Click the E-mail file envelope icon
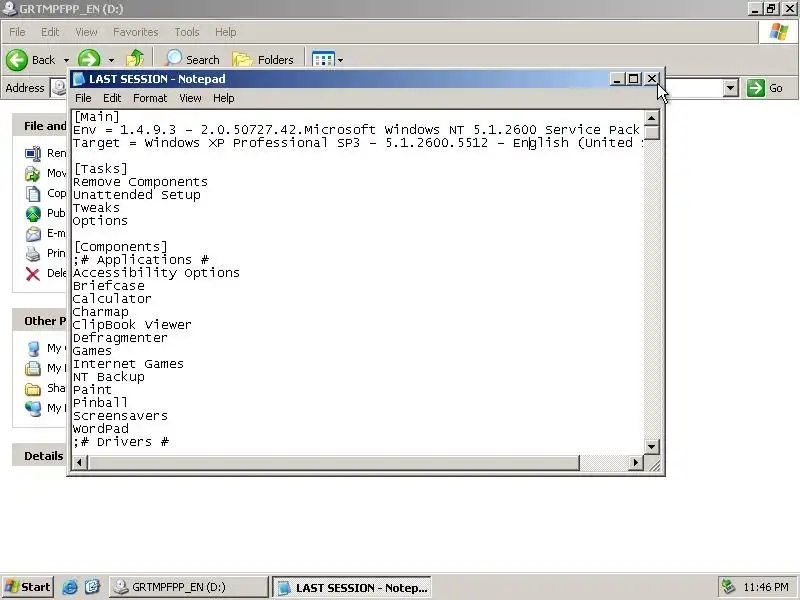The image size is (800, 600). [x=33, y=233]
